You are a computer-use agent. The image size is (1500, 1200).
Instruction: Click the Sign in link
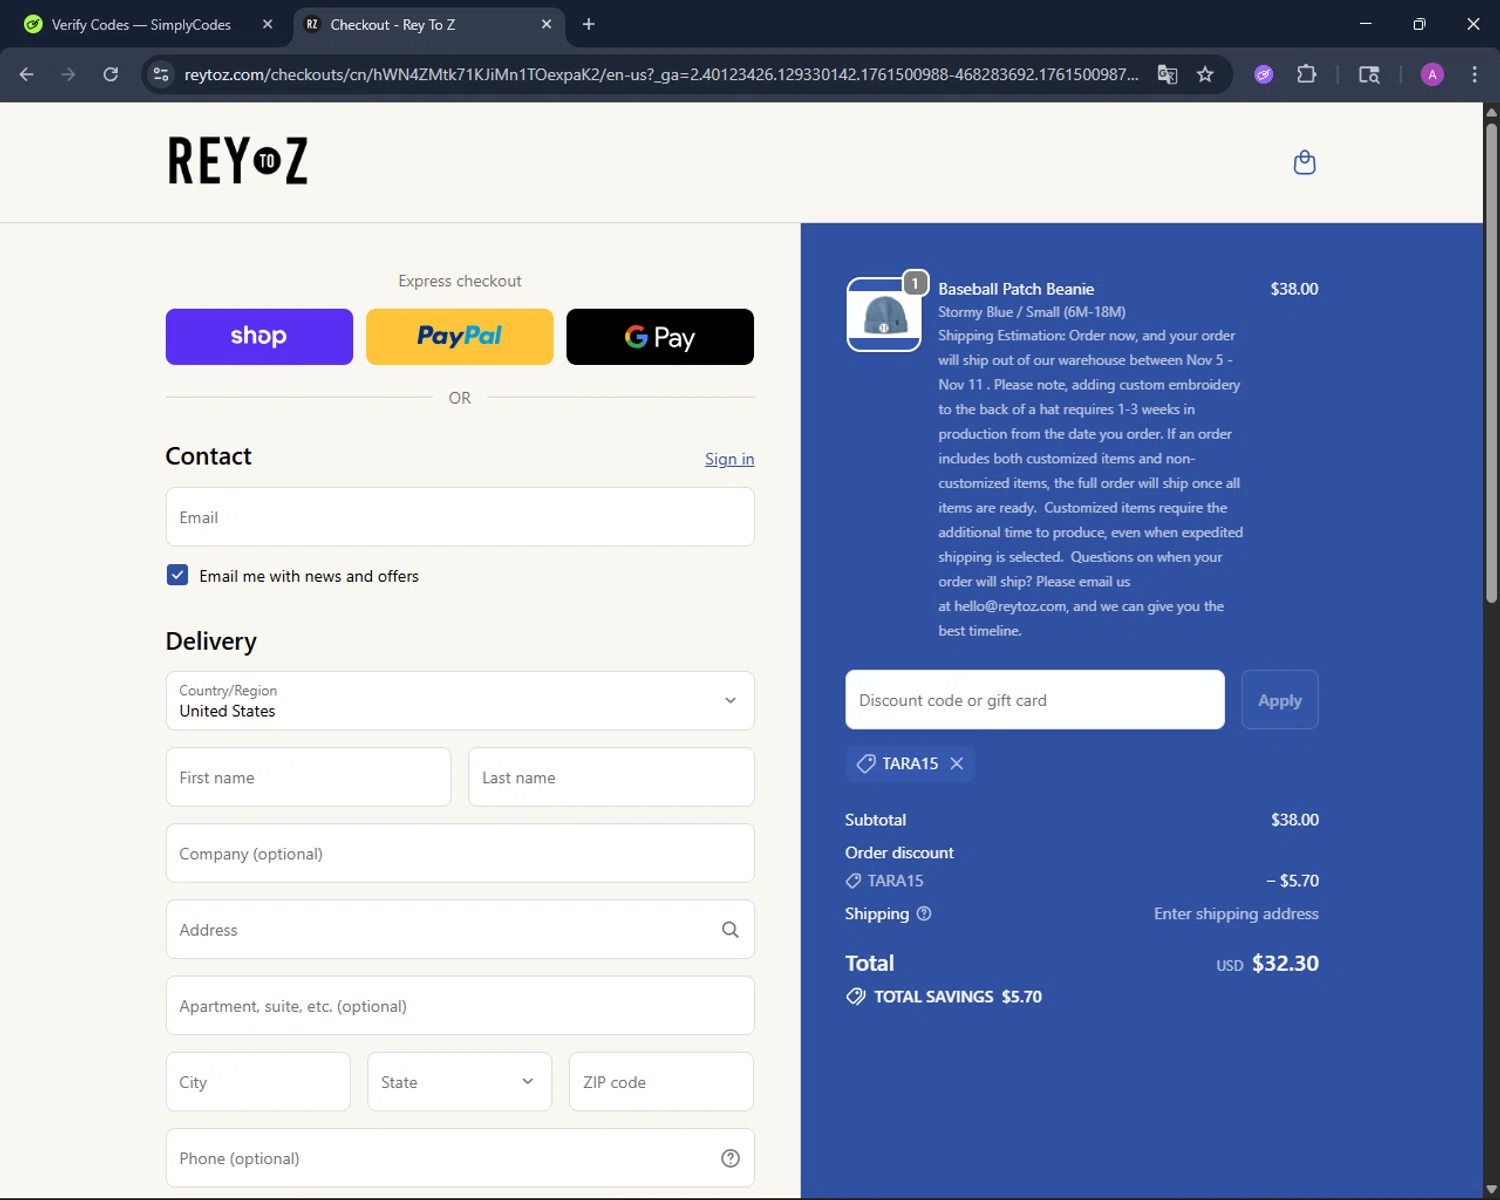tap(729, 459)
